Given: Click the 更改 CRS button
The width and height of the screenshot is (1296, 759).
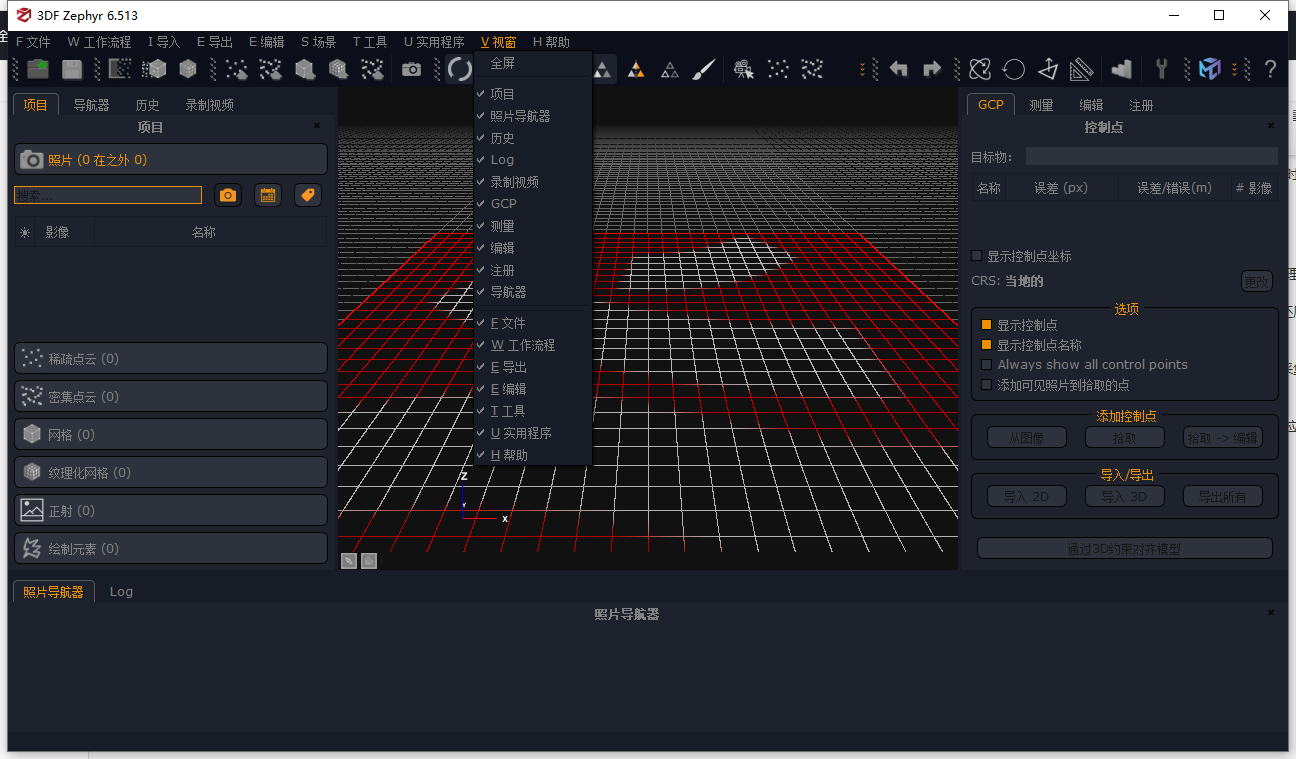Looking at the screenshot, I should (1256, 281).
